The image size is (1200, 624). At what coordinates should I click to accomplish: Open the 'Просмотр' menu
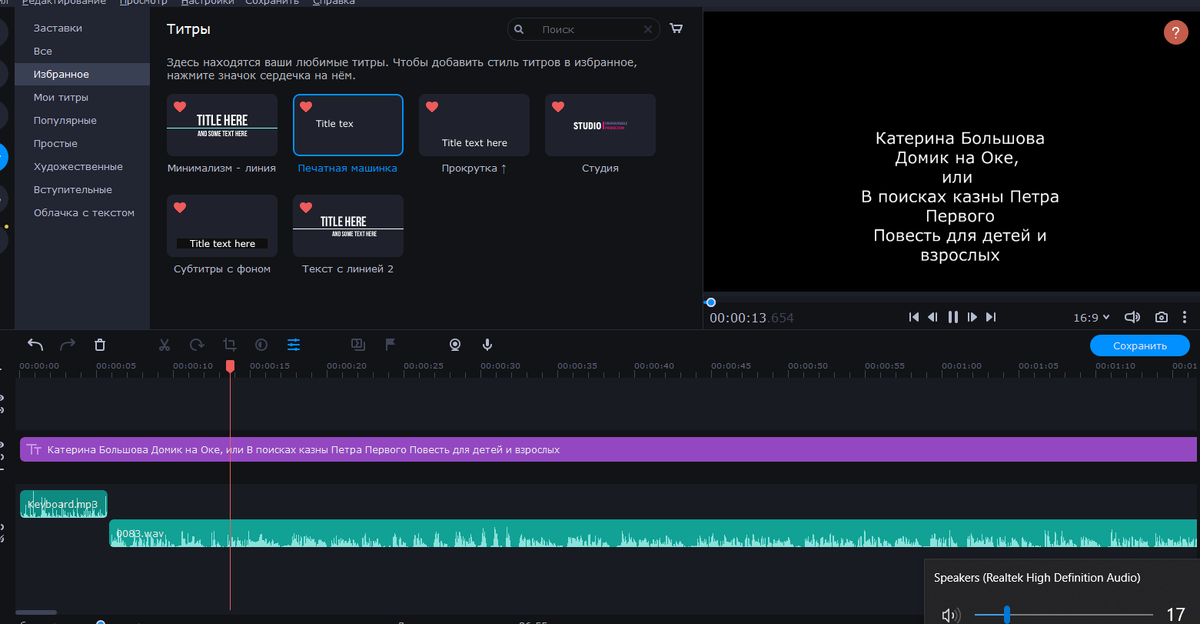tap(144, 3)
